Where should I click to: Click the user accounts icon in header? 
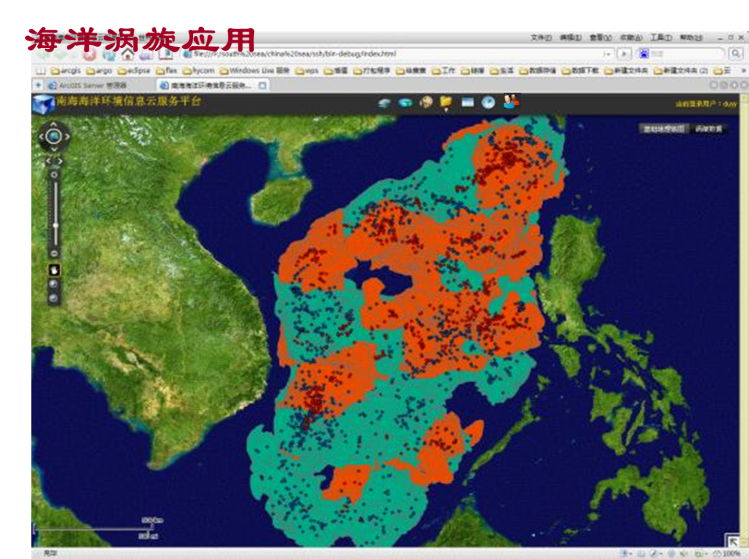click(x=511, y=101)
